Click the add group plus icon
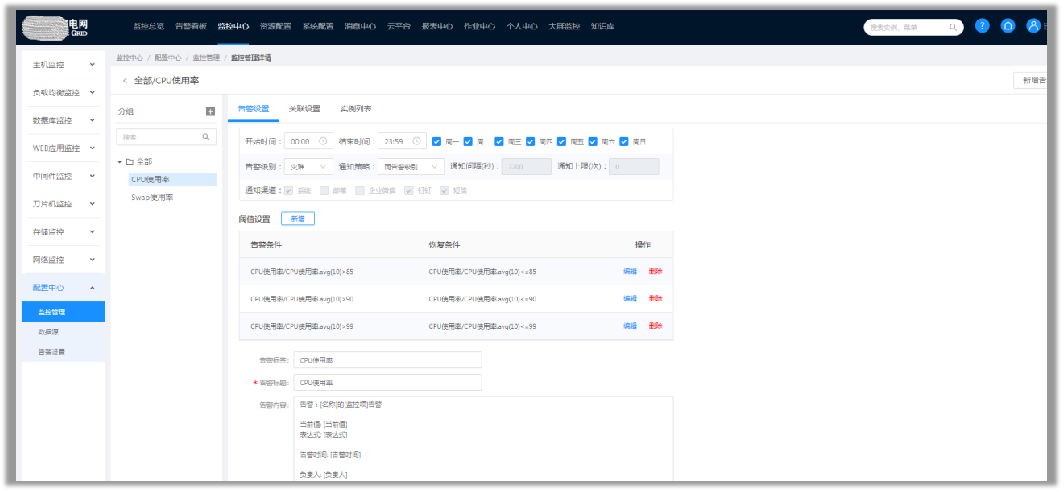This screenshot has height=492, width=1064. (210, 112)
